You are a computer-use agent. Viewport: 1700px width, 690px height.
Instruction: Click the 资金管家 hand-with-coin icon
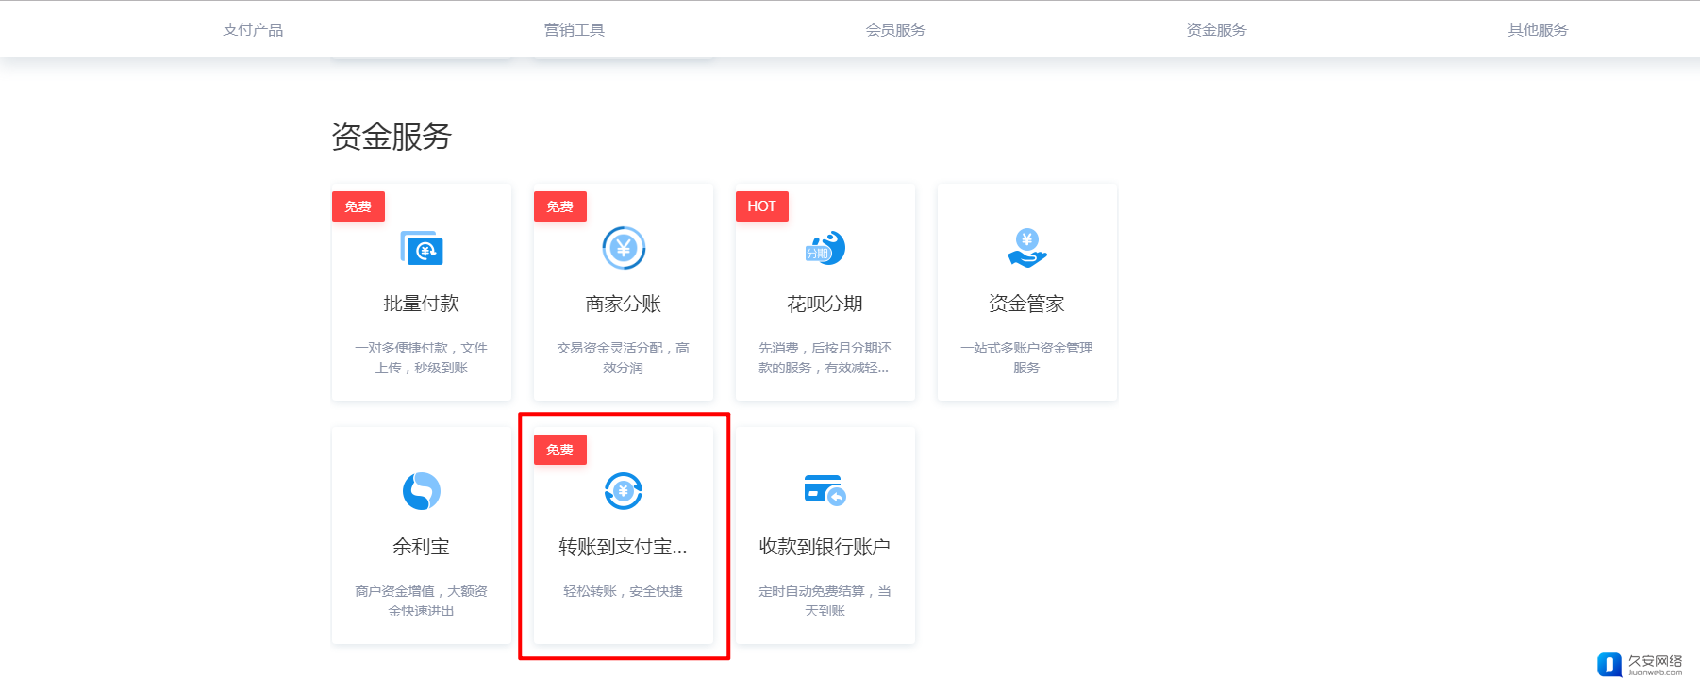click(1027, 248)
